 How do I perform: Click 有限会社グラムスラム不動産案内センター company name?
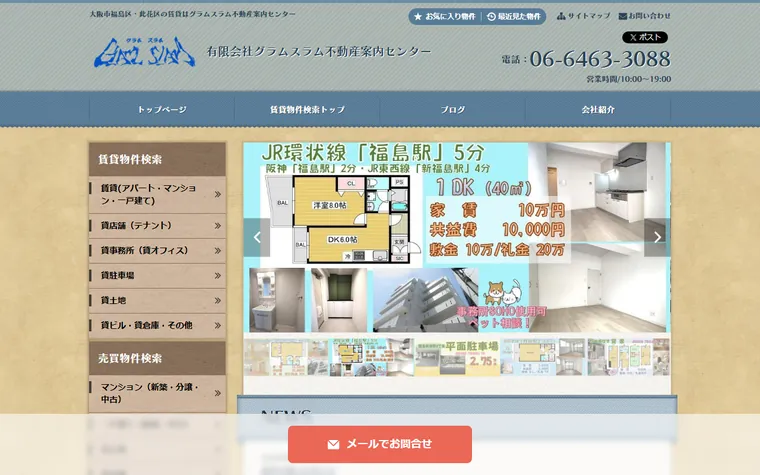tap(319, 51)
